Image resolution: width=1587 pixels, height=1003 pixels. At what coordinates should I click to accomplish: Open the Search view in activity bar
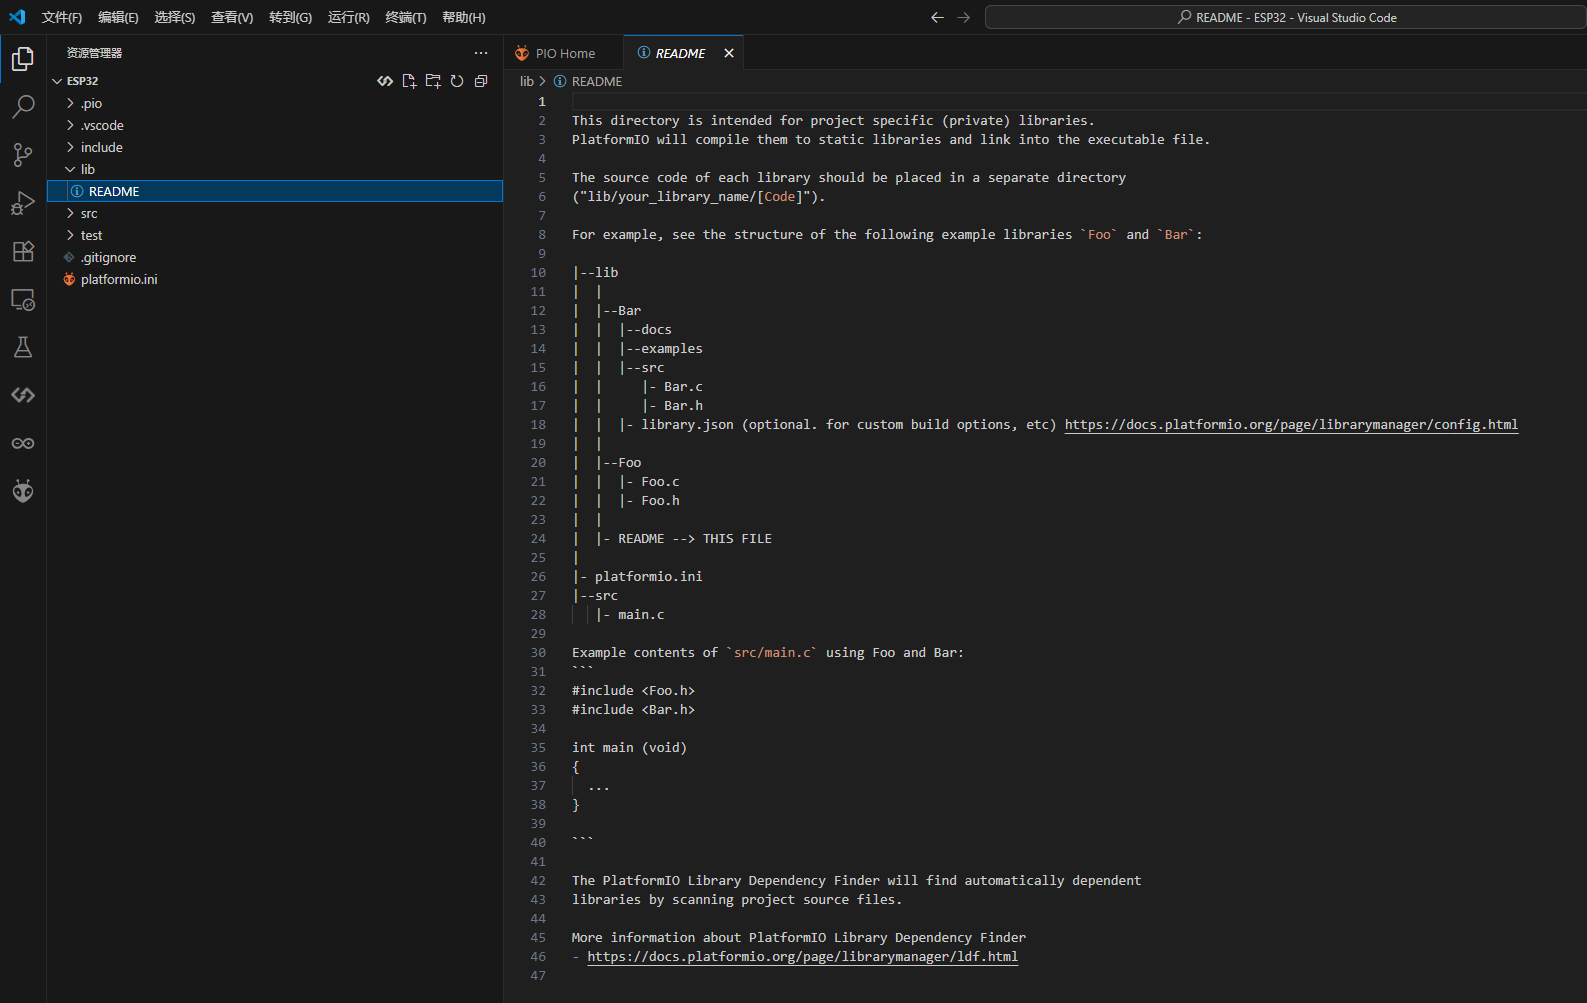tap(23, 106)
